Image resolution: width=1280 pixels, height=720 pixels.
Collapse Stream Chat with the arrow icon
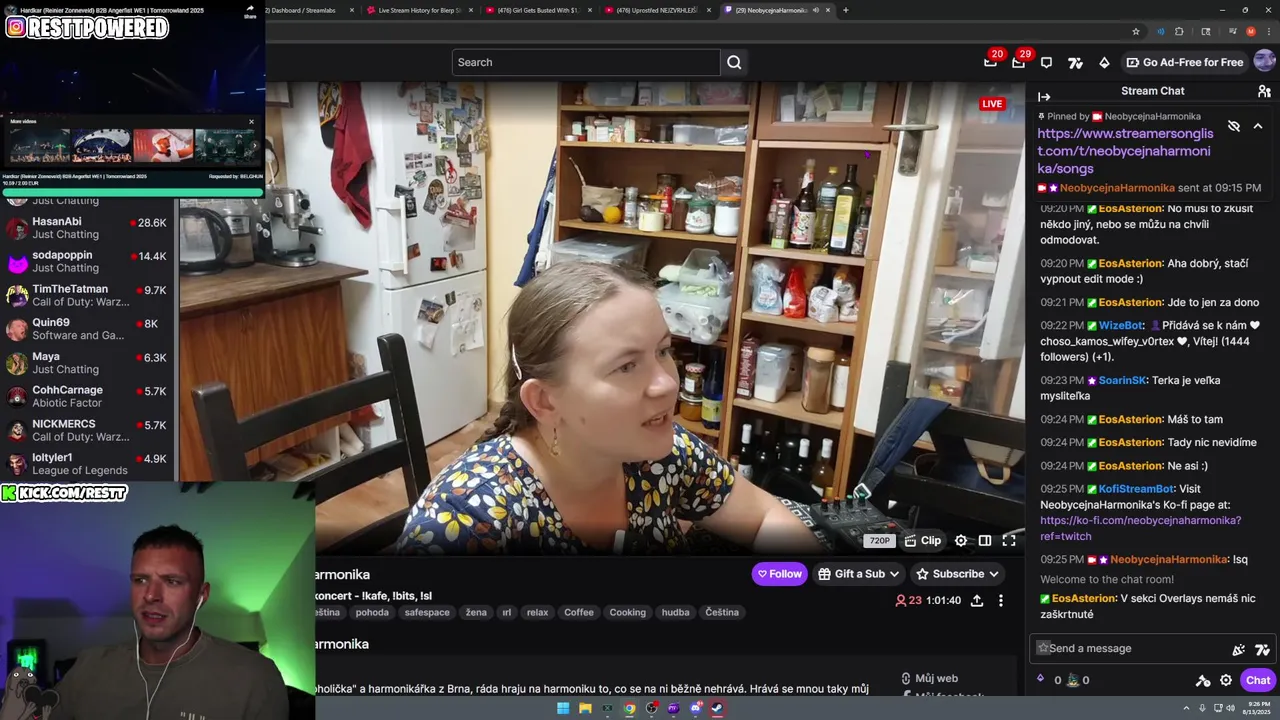pos(1044,97)
